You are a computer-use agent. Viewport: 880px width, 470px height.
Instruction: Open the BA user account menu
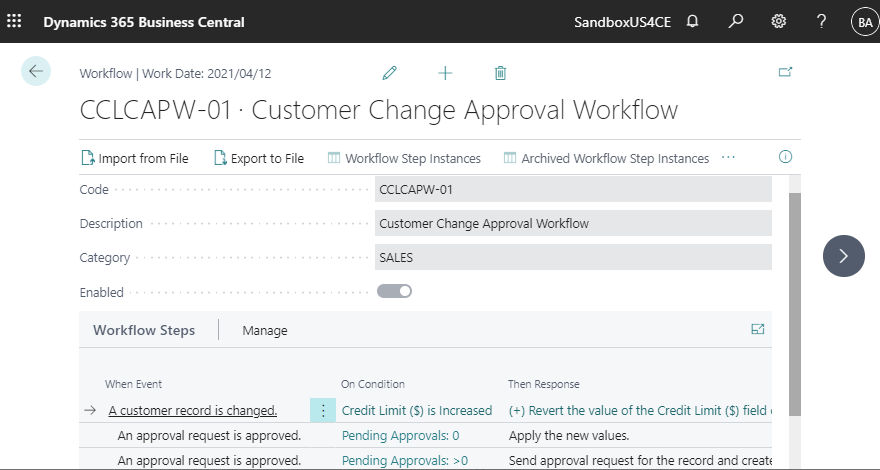point(865,22)
